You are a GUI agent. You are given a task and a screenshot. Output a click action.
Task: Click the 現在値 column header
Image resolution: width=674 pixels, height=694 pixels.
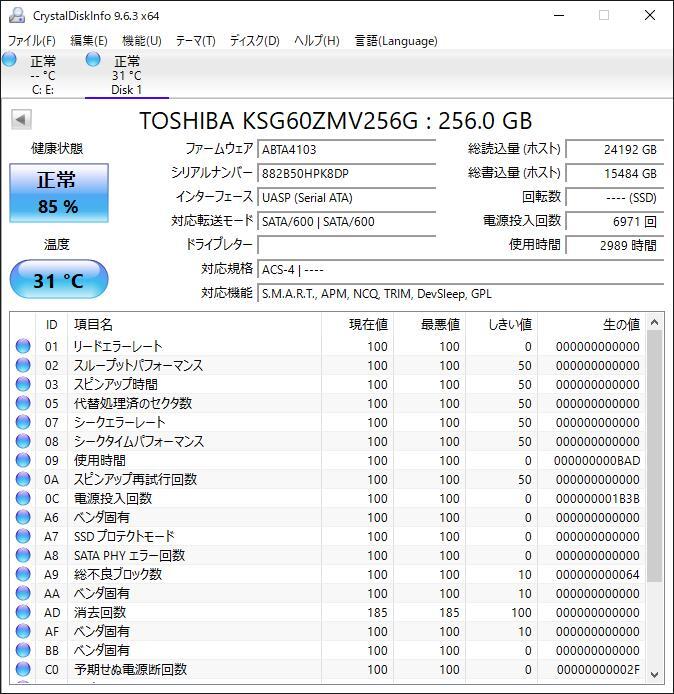click(358, 324)
